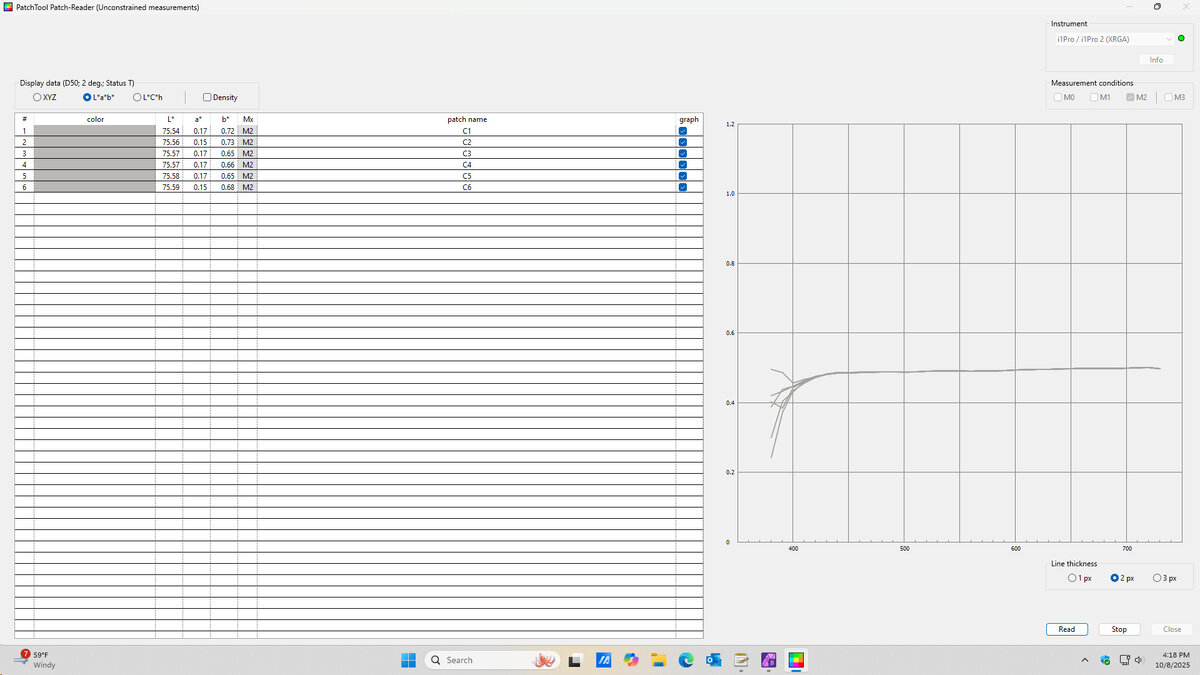The width and height of the screenshot is (1200, 675).
Task: Open the Copilot taskbar icon
Action: click(631, 660)
